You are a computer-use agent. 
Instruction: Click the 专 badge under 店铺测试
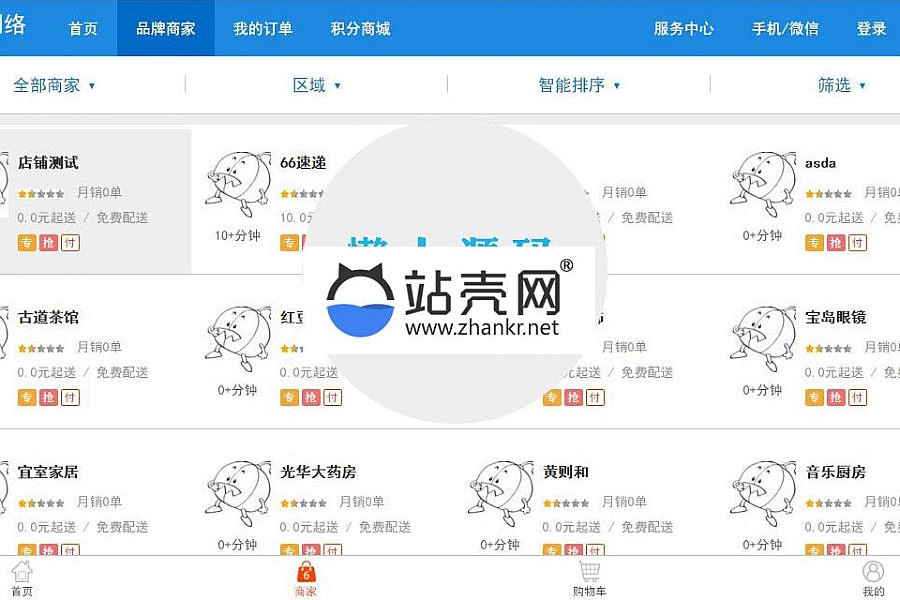(26, 242)
